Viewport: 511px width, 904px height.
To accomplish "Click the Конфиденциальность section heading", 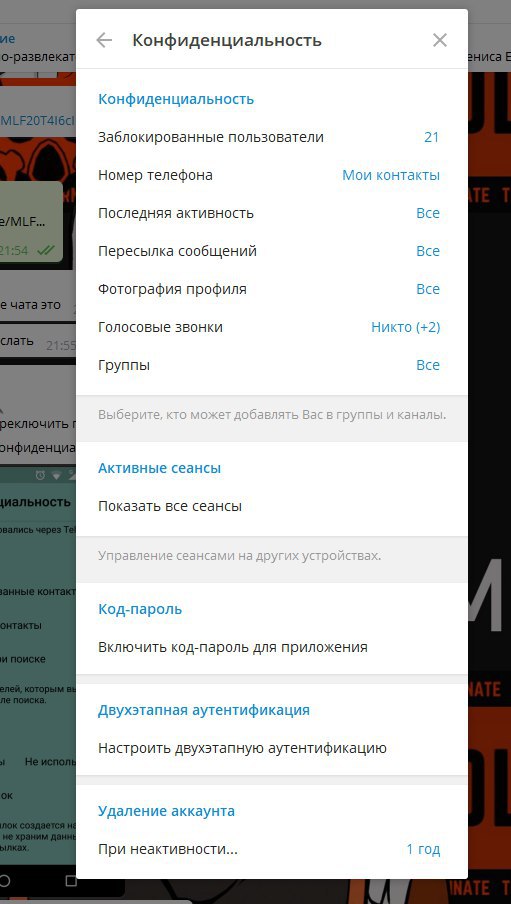I will 176,99.
